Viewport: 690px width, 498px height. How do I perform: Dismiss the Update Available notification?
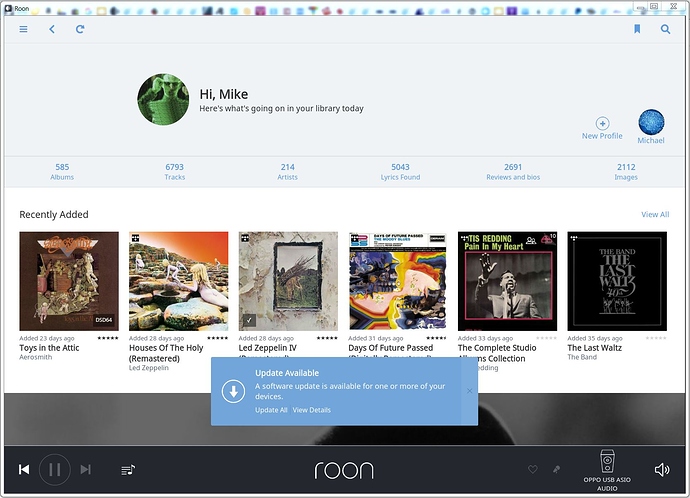click(470, 391)
